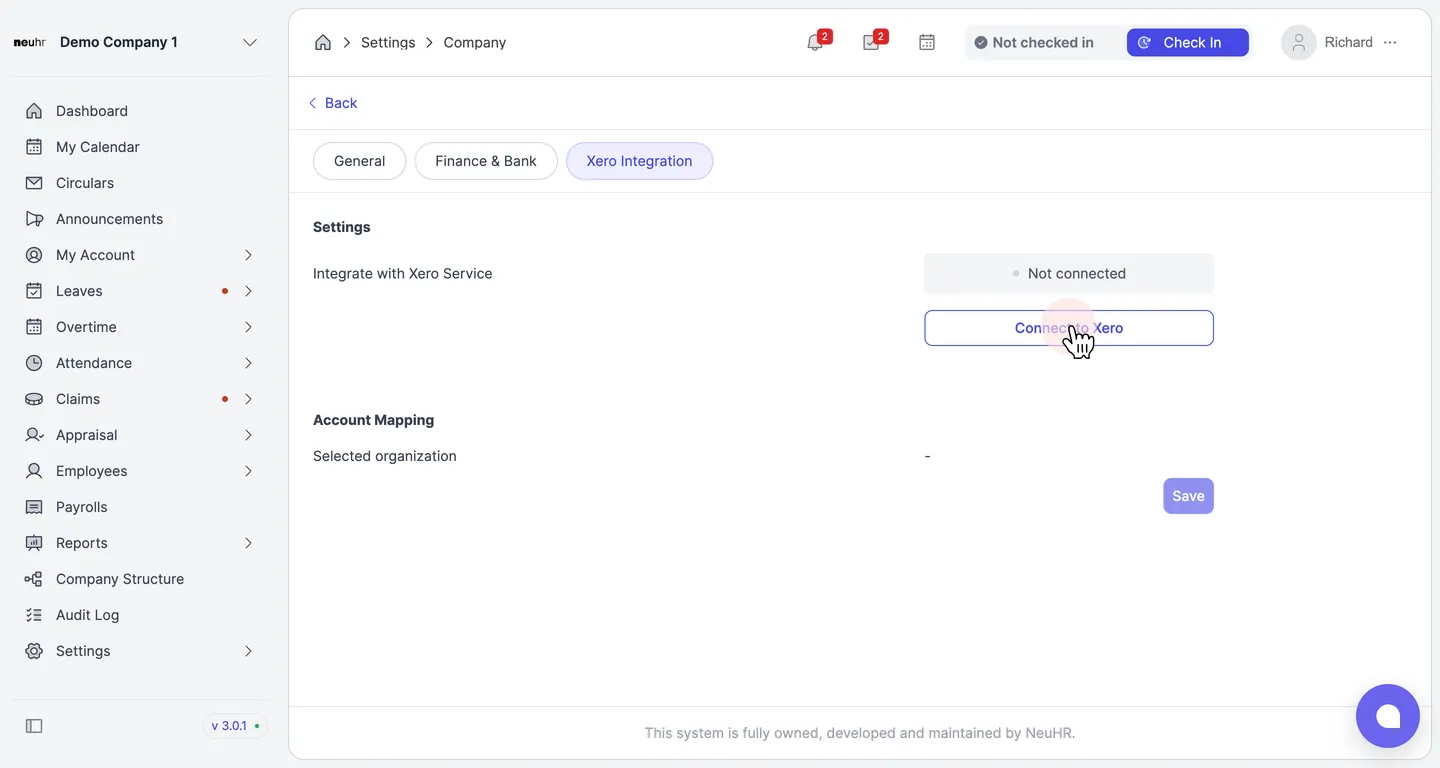This screenshot has width=1440, height=768.
Task: Select the Xero Integration tab
Action: click(639, 161)
